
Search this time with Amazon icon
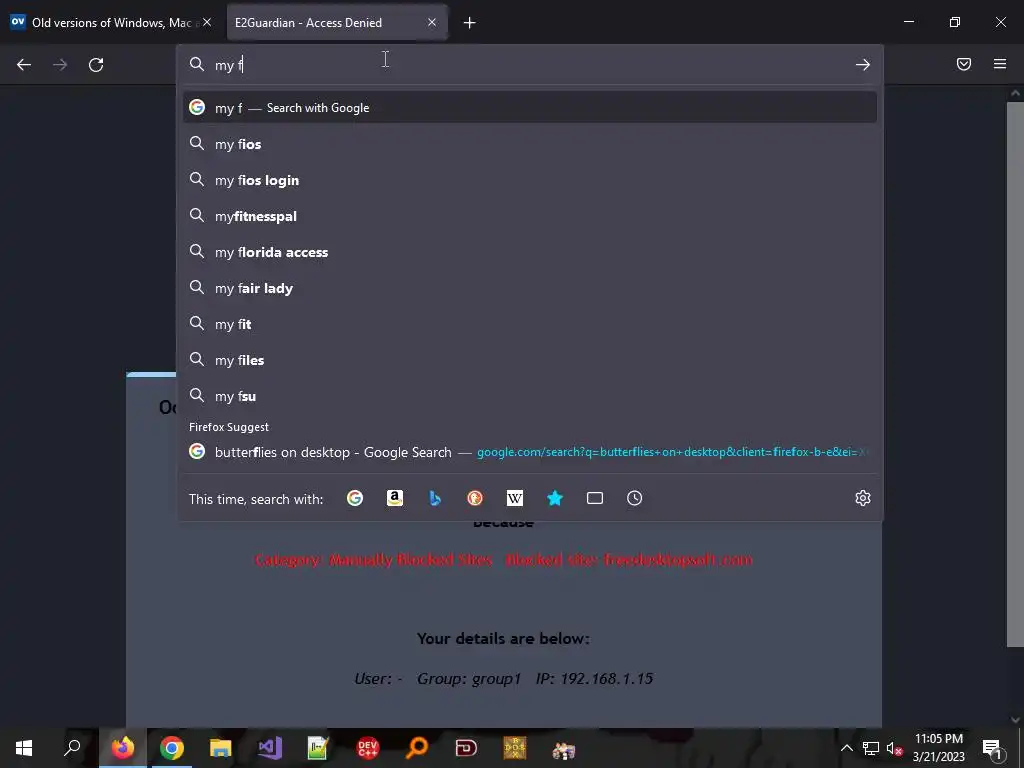point(394,498)
